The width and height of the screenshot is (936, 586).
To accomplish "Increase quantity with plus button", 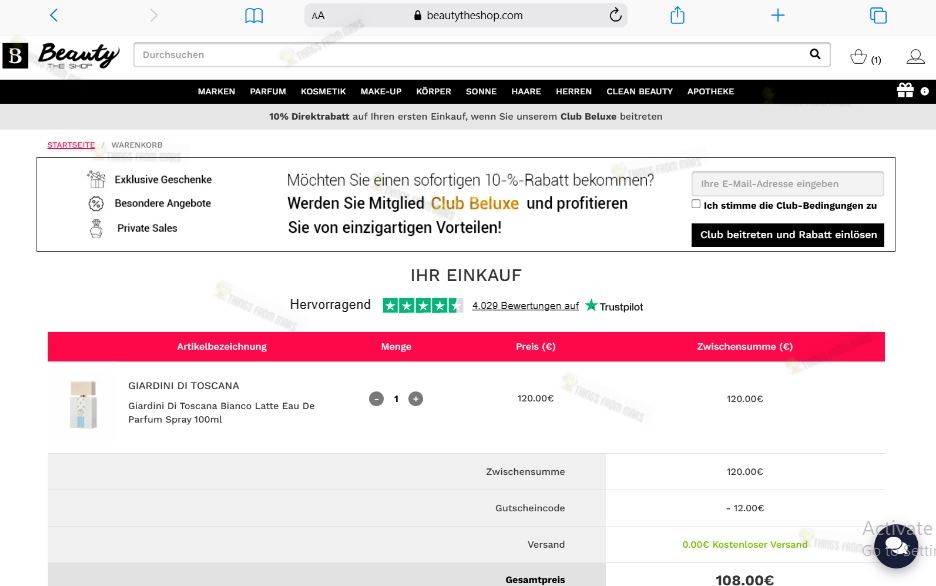I will point(415,399).
